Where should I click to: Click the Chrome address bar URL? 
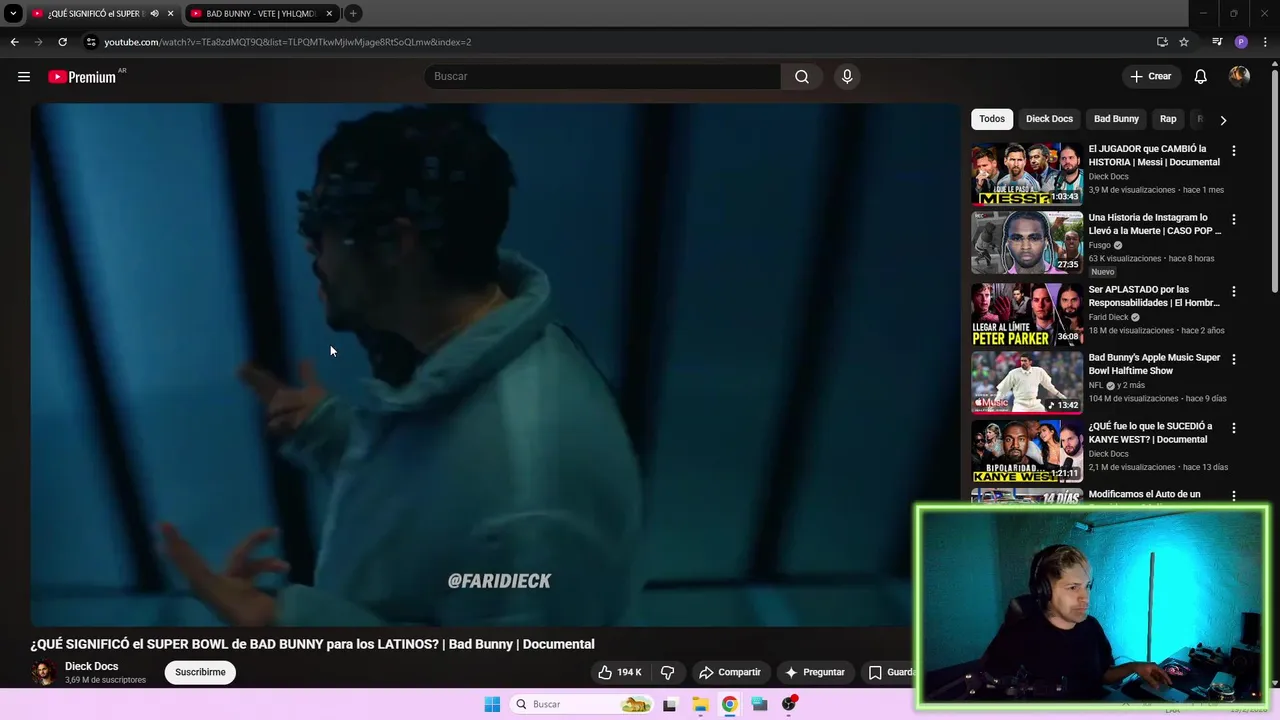pyautogui.click(x=288, y=42)
